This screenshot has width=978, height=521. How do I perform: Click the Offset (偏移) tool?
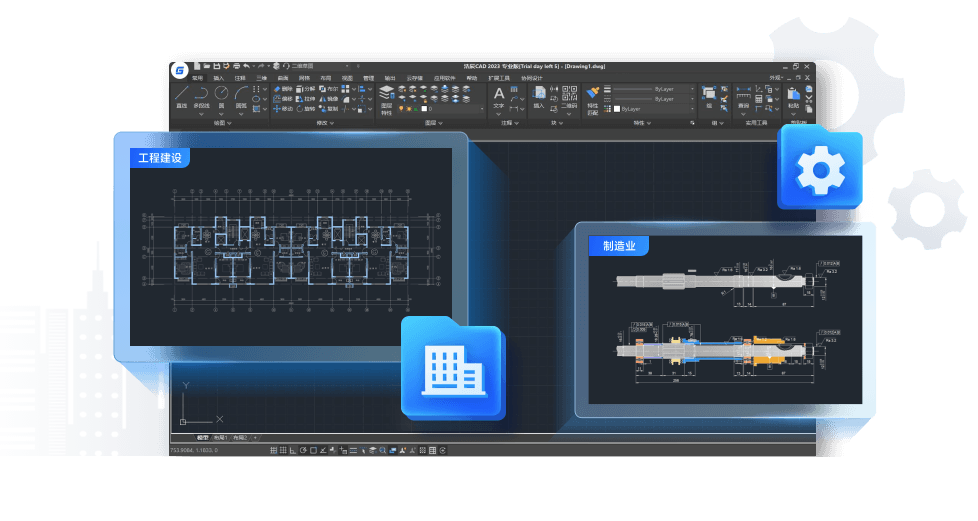click(283, 99)
